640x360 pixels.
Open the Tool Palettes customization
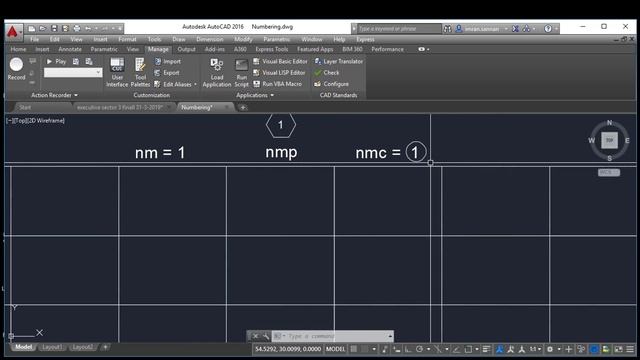pos(140,72)
